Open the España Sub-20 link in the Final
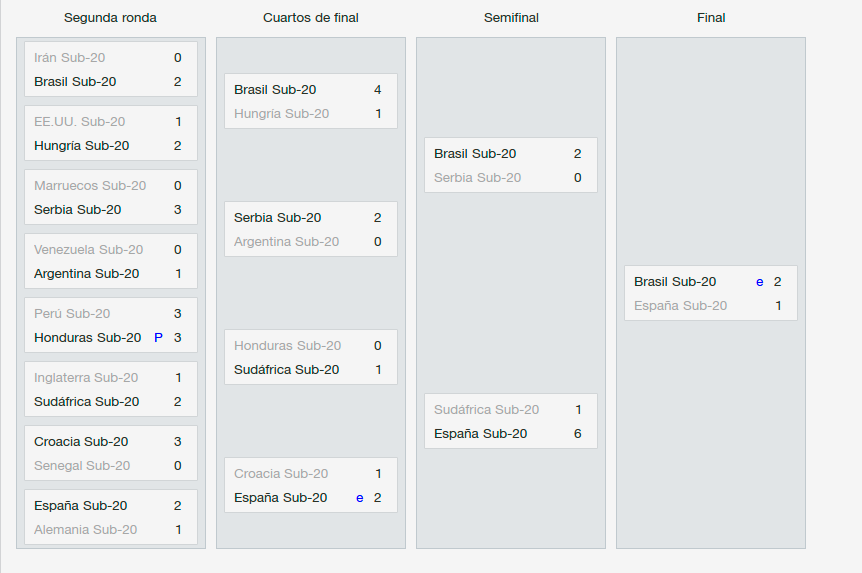Screen dimensions: 862x573 coord(680,306)
